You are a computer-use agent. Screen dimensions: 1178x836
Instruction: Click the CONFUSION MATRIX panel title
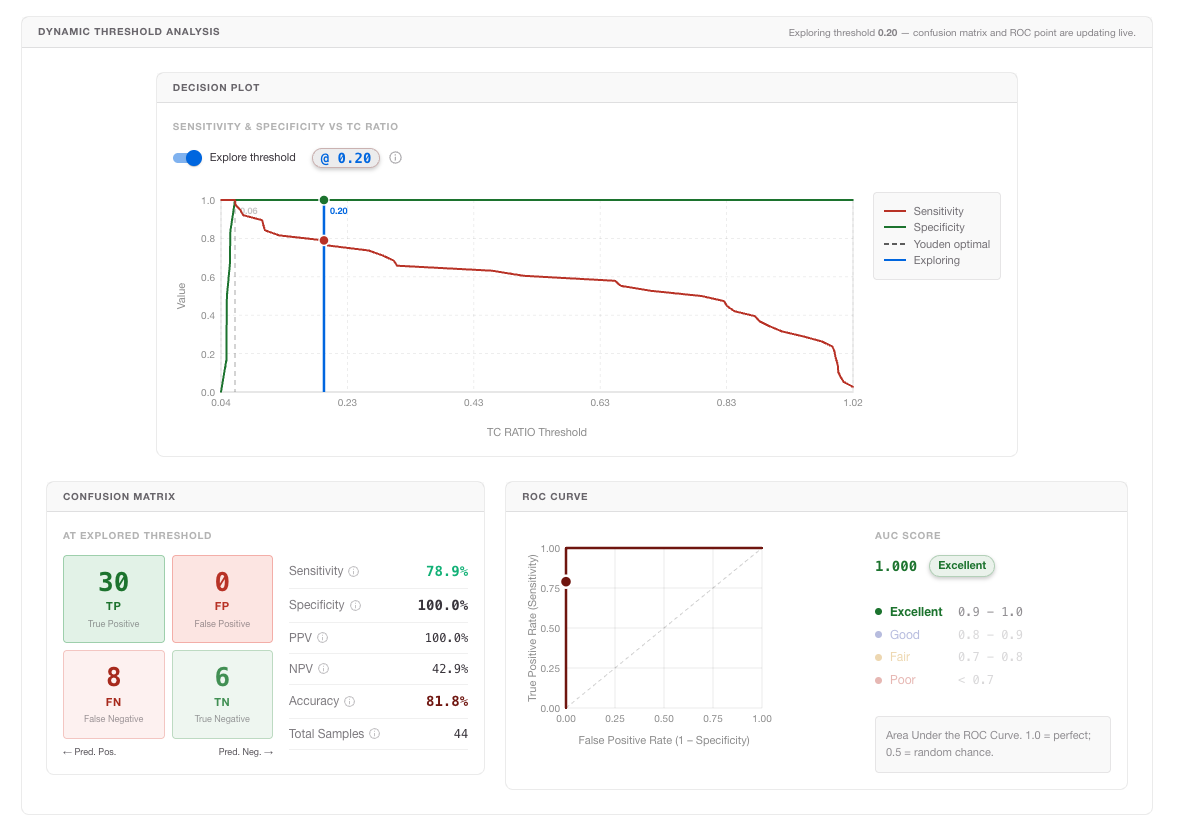(119, 496)
